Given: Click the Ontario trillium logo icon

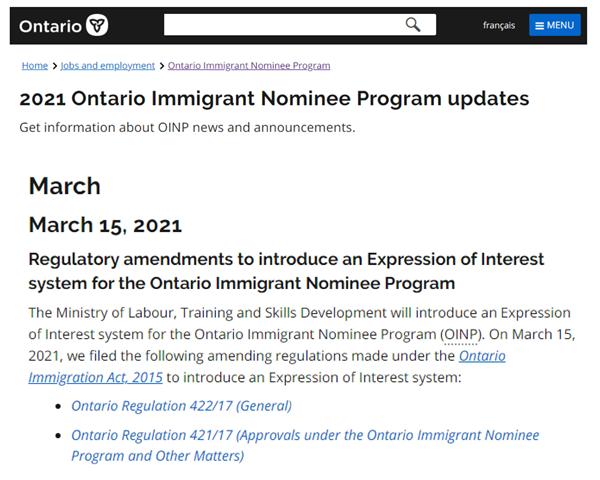Looking at the screenshot, I should 97,25.
